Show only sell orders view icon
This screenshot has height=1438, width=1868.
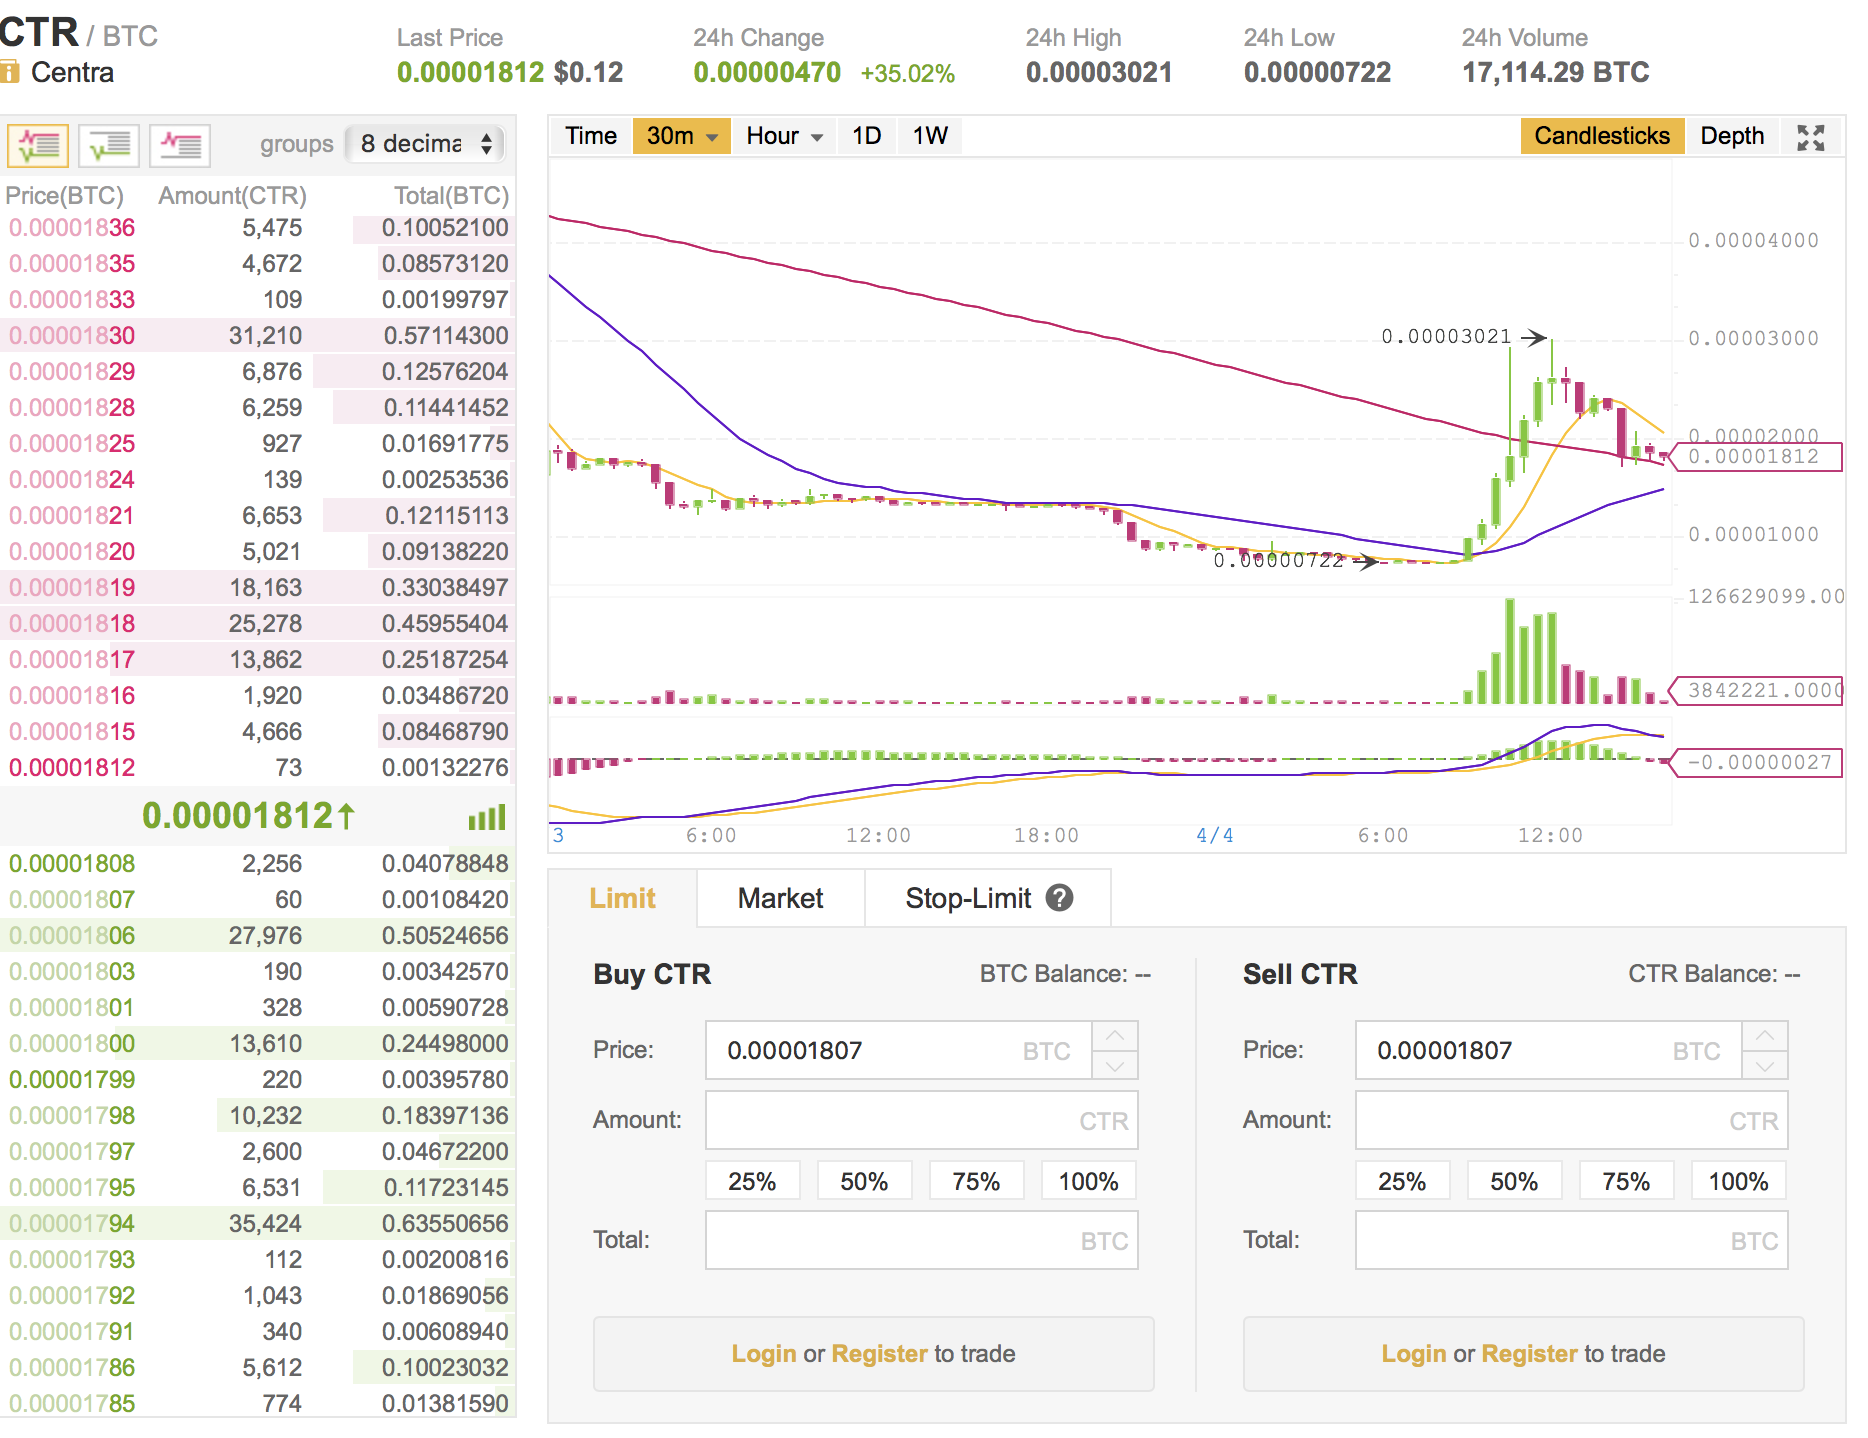pos(180,146)
